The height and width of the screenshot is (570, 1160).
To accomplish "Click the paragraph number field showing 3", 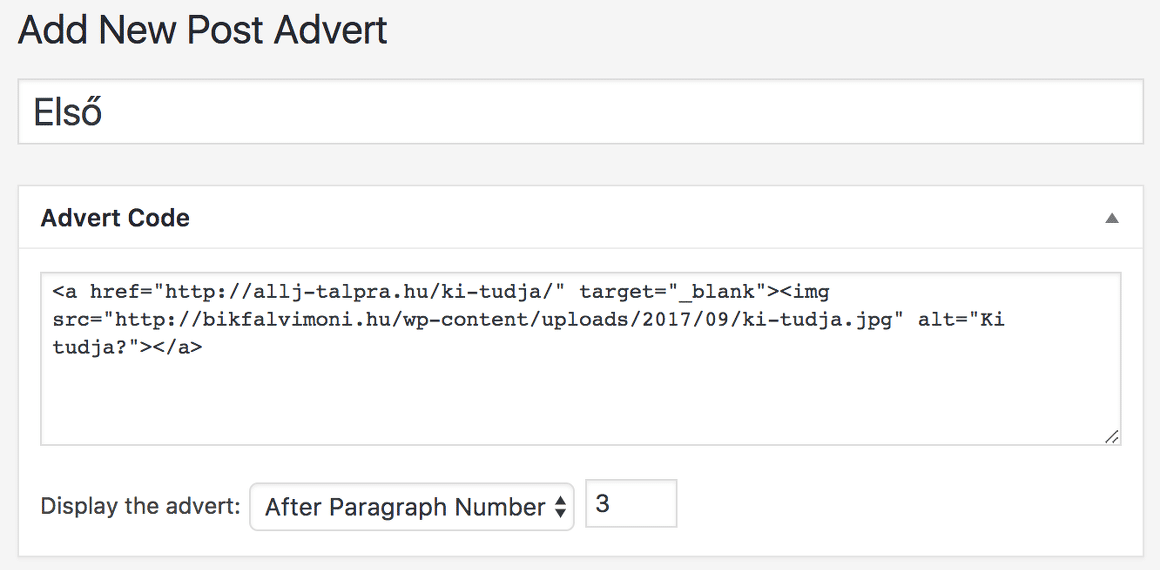I will click(631, 504).
